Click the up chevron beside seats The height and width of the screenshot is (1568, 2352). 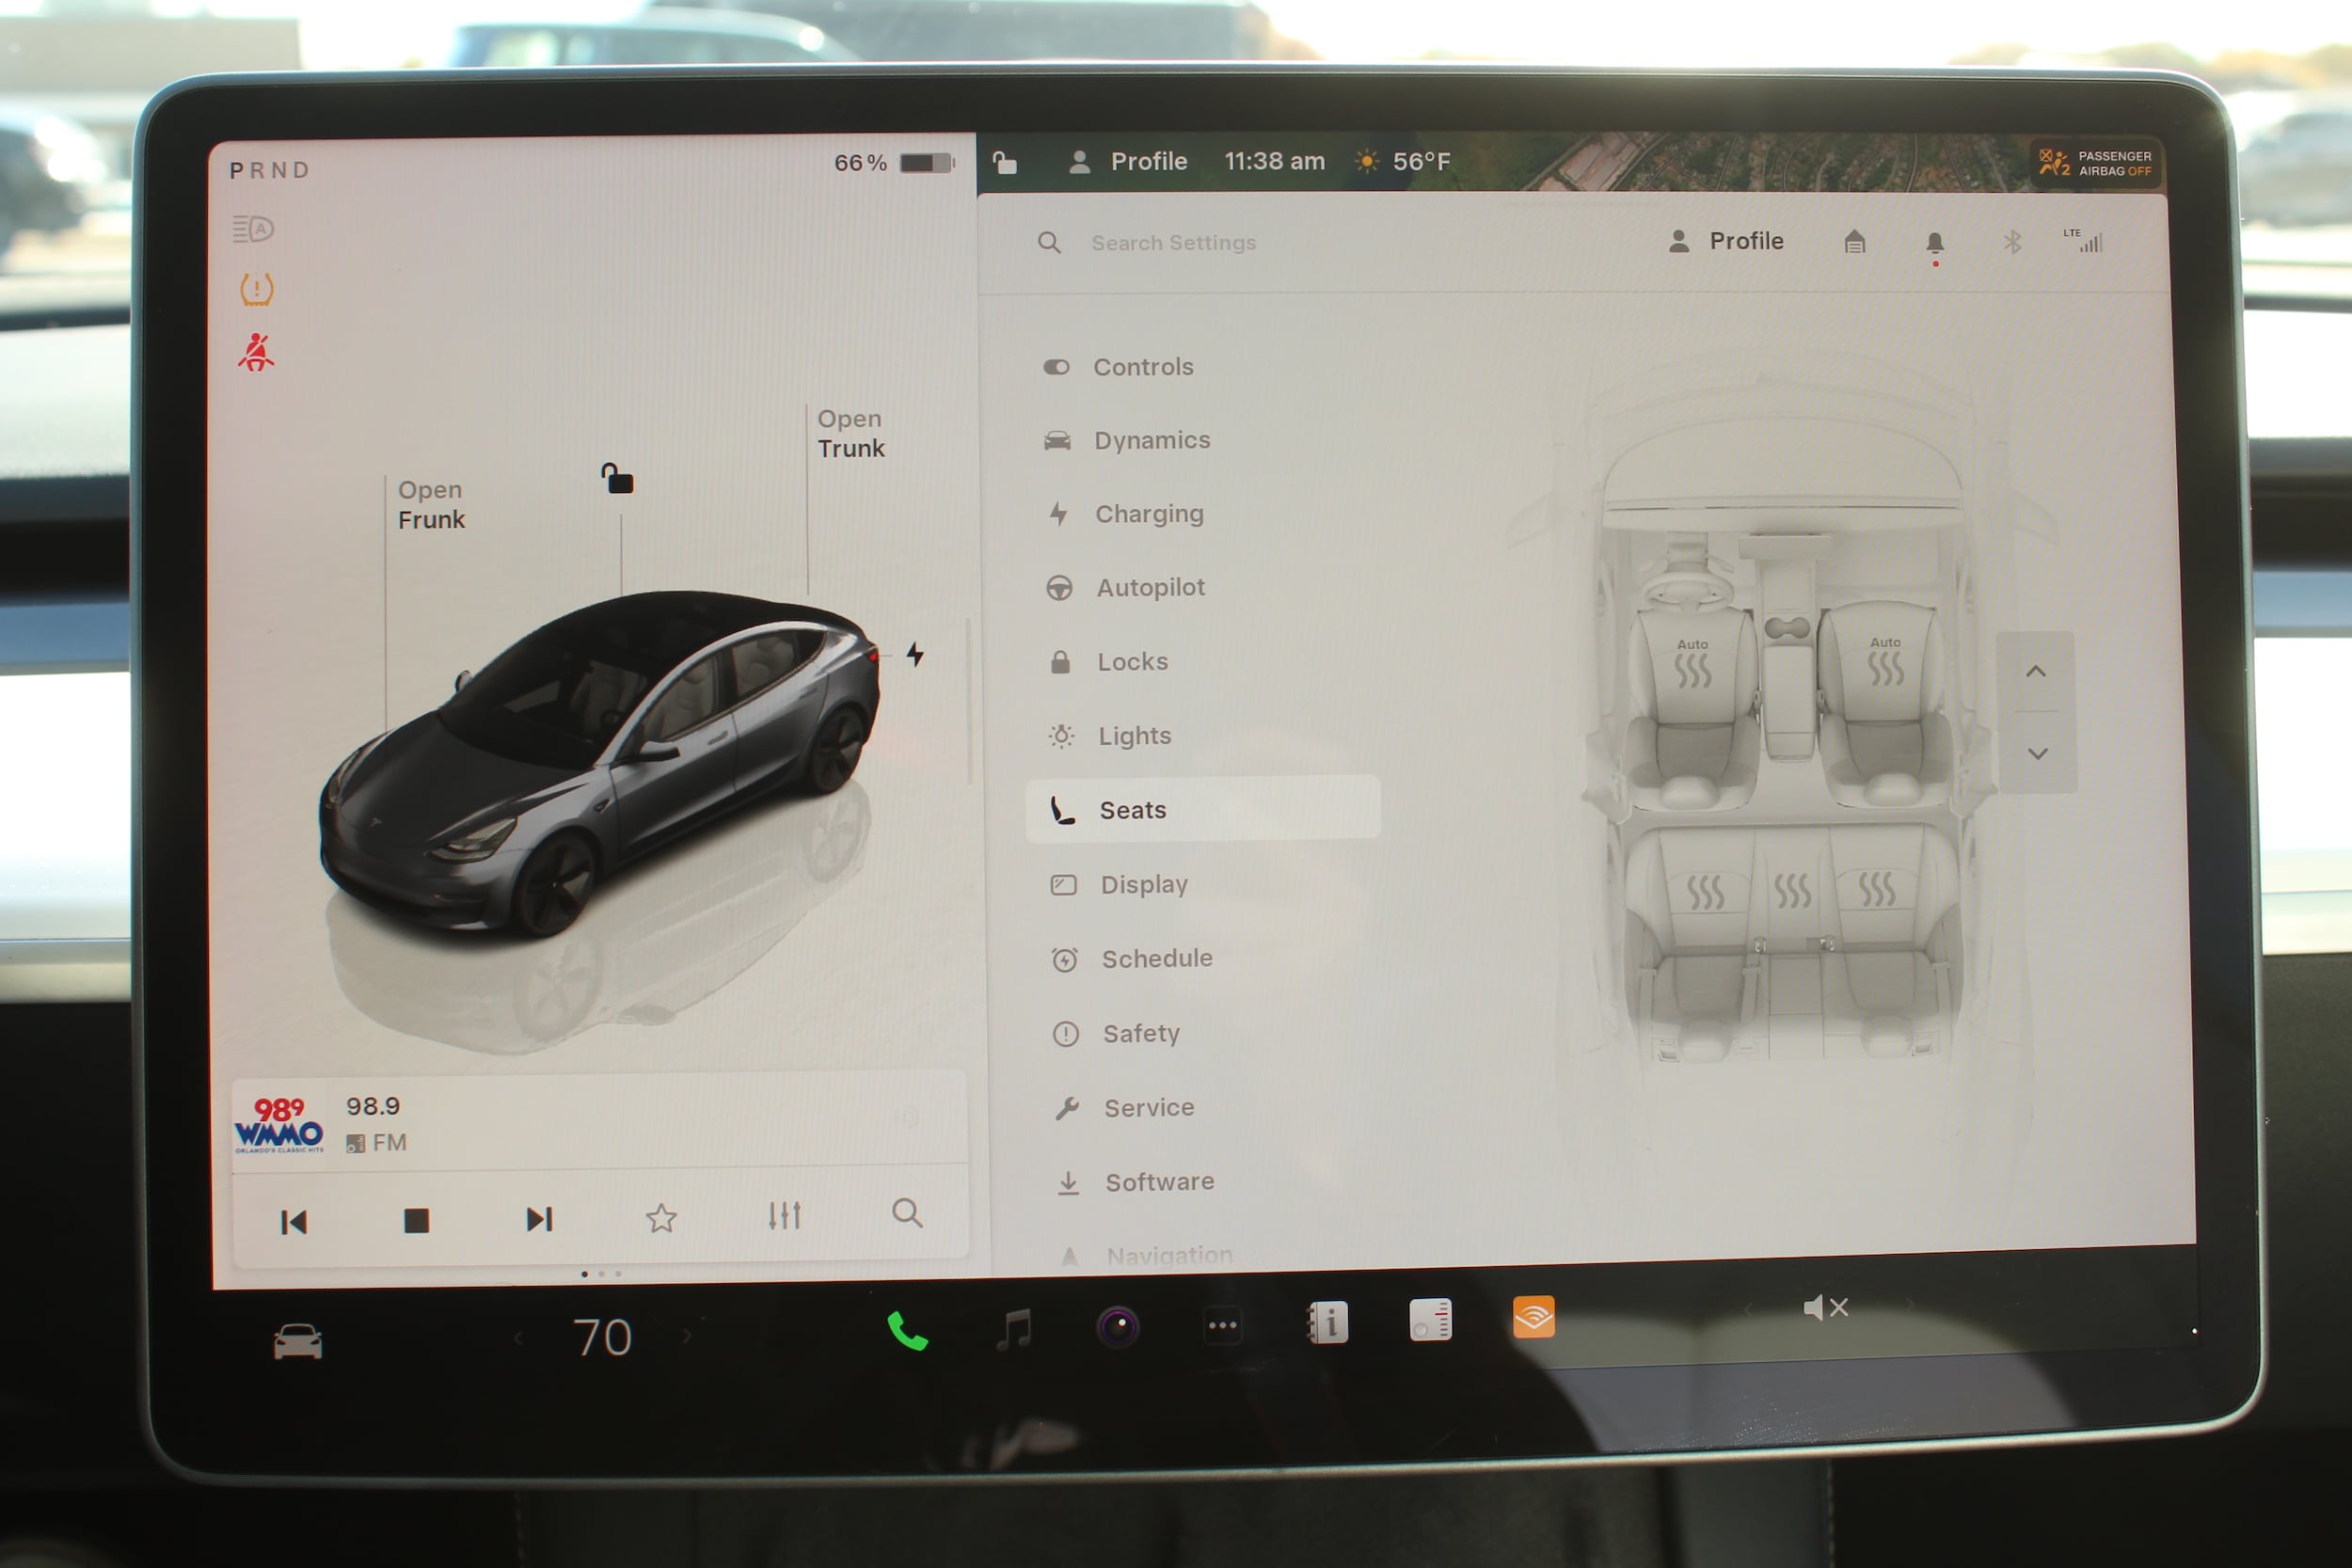click(2035, 672)
